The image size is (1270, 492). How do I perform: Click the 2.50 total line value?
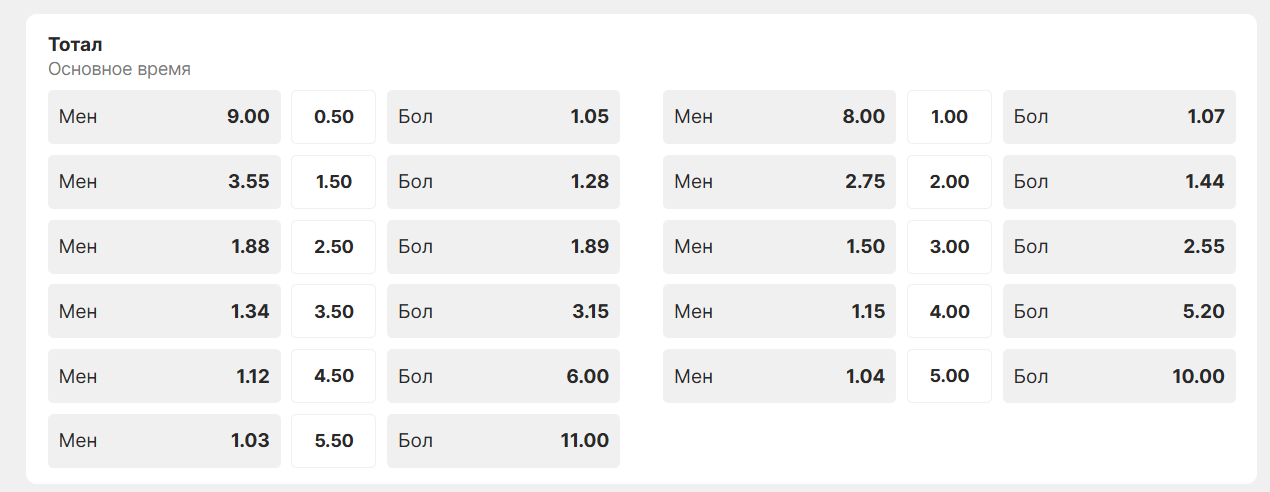[334, 247]
